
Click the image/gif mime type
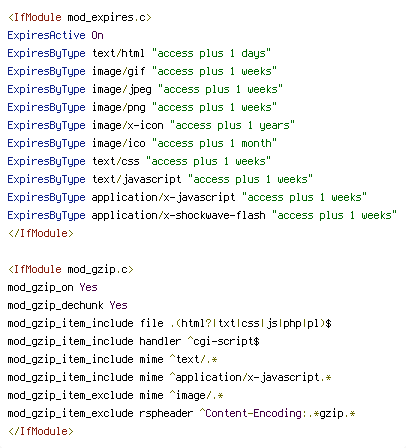pyautogui.click(x=118, y=71)
